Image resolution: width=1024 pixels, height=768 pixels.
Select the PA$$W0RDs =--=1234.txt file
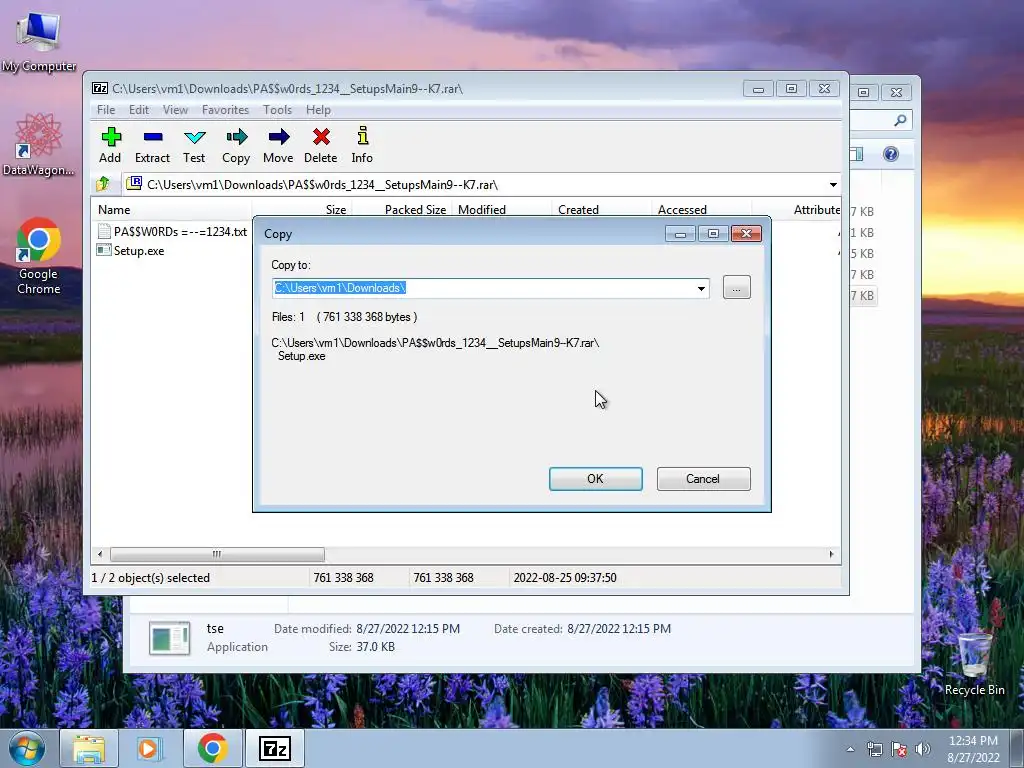click(172, 231)
